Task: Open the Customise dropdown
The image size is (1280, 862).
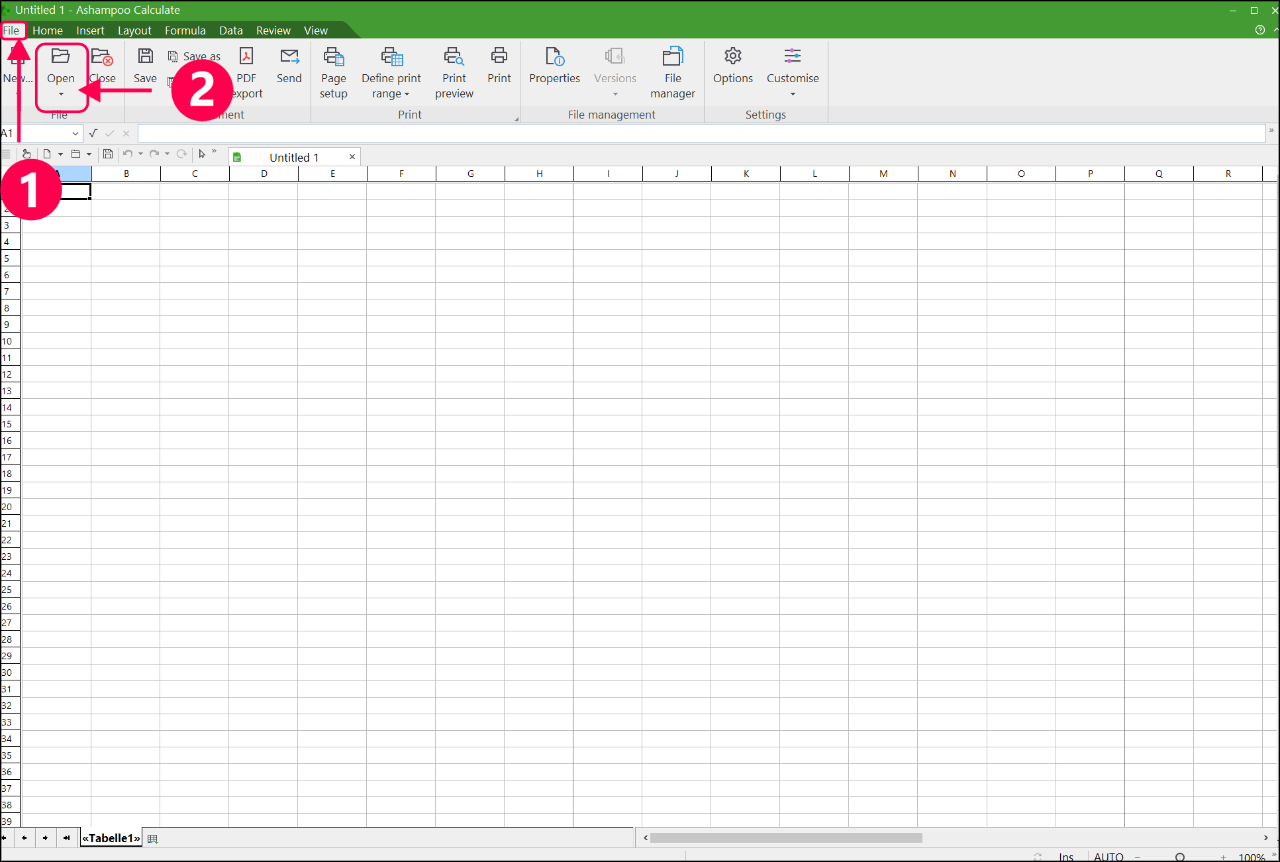Action: (793, 94)
